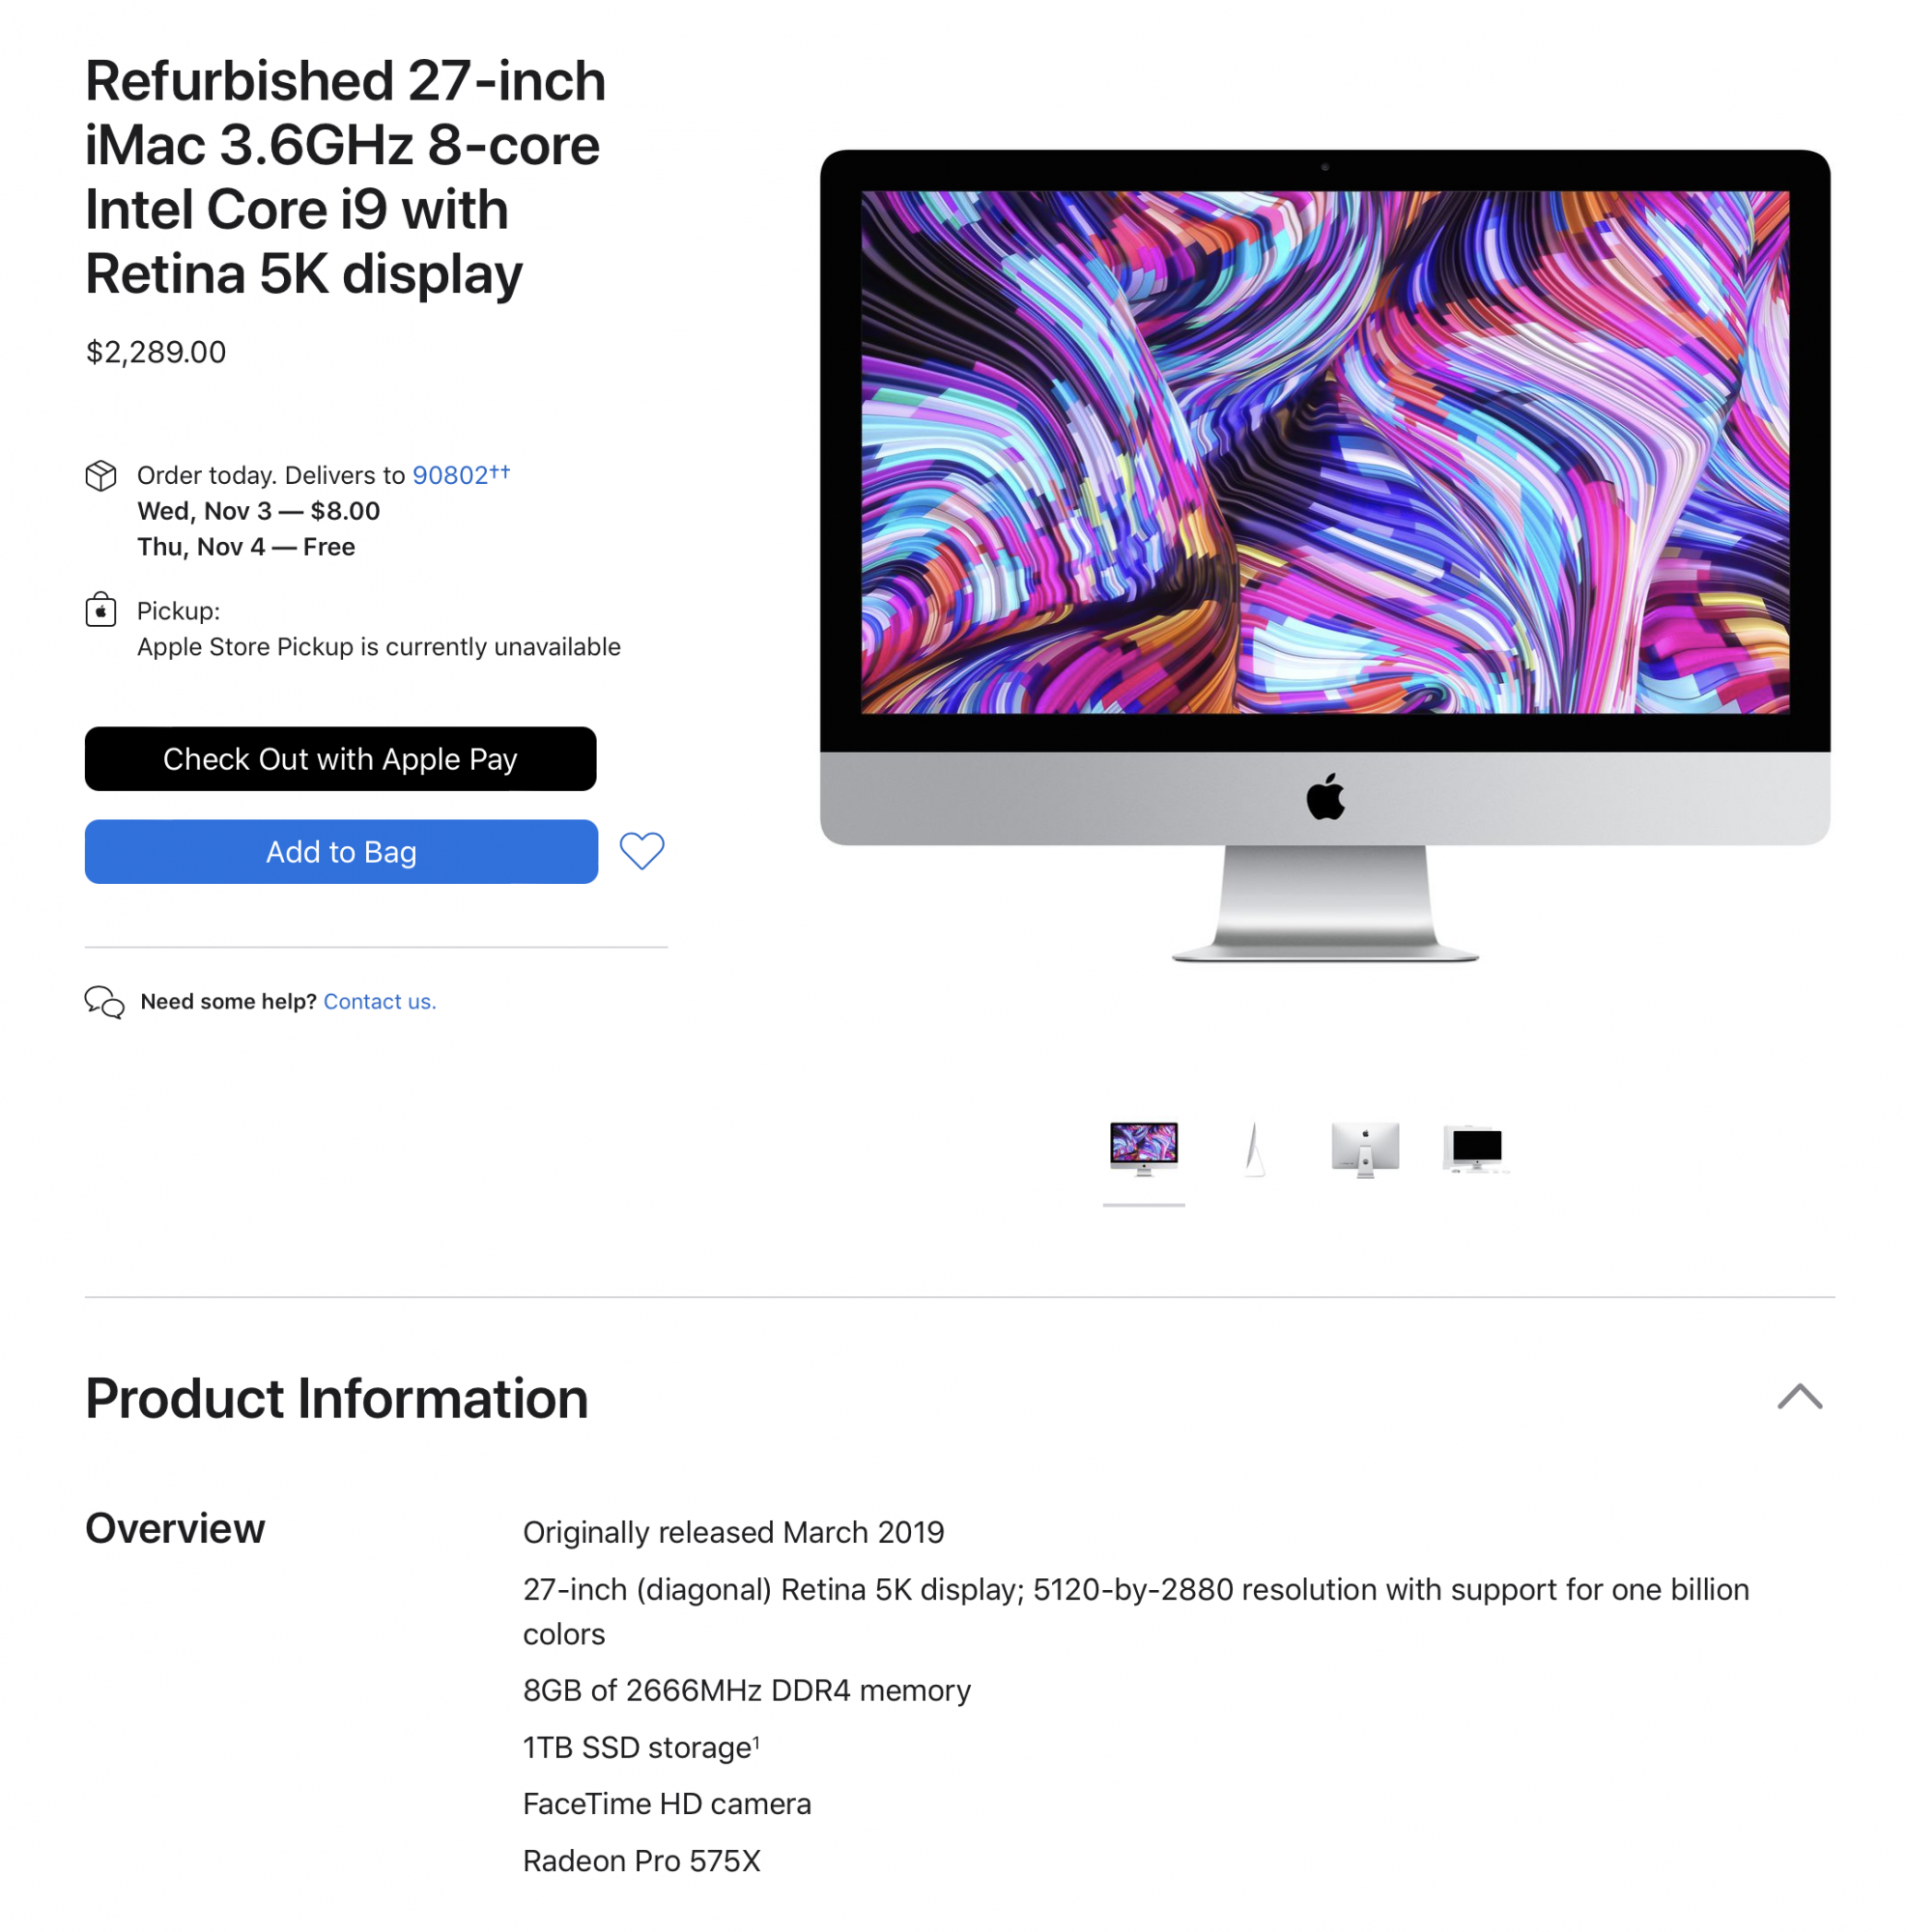Click the Product Information heading
The image size is (1906, 1932).
(336, 1397)
